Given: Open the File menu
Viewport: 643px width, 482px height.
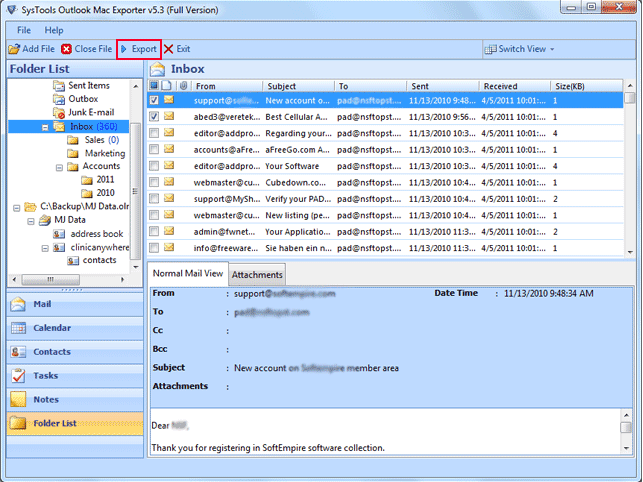Looking at the screenshot, I should pyautogui.click(x=24, y=30).
